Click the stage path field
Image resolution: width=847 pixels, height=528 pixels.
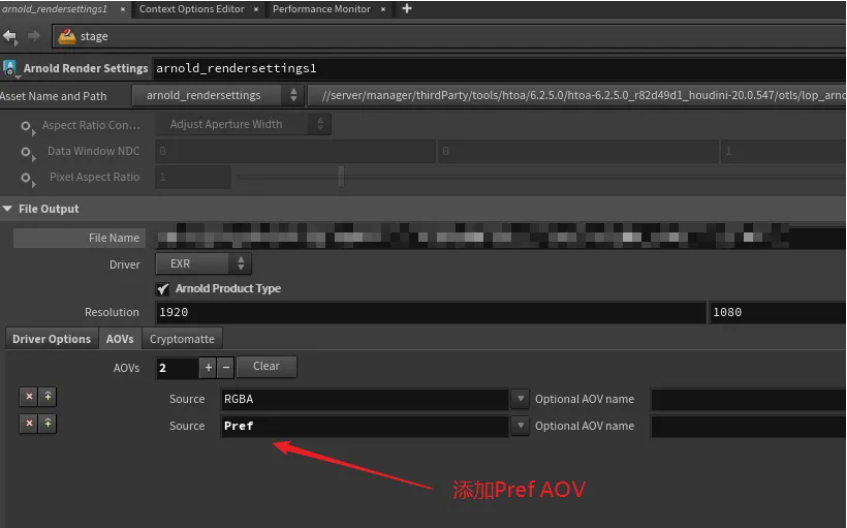click(449, 36)
